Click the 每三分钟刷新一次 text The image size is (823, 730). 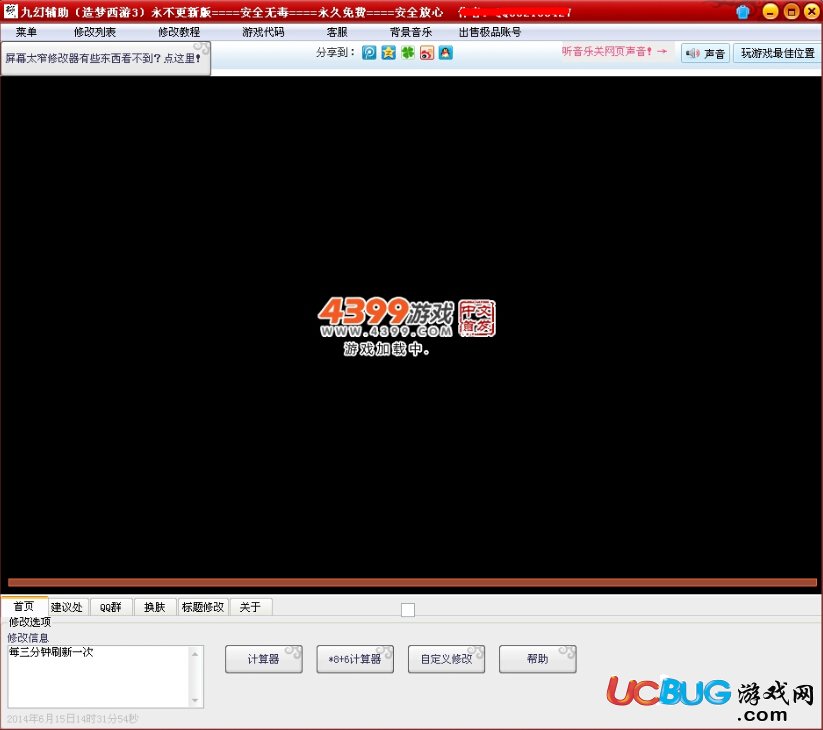pos(51,652)
